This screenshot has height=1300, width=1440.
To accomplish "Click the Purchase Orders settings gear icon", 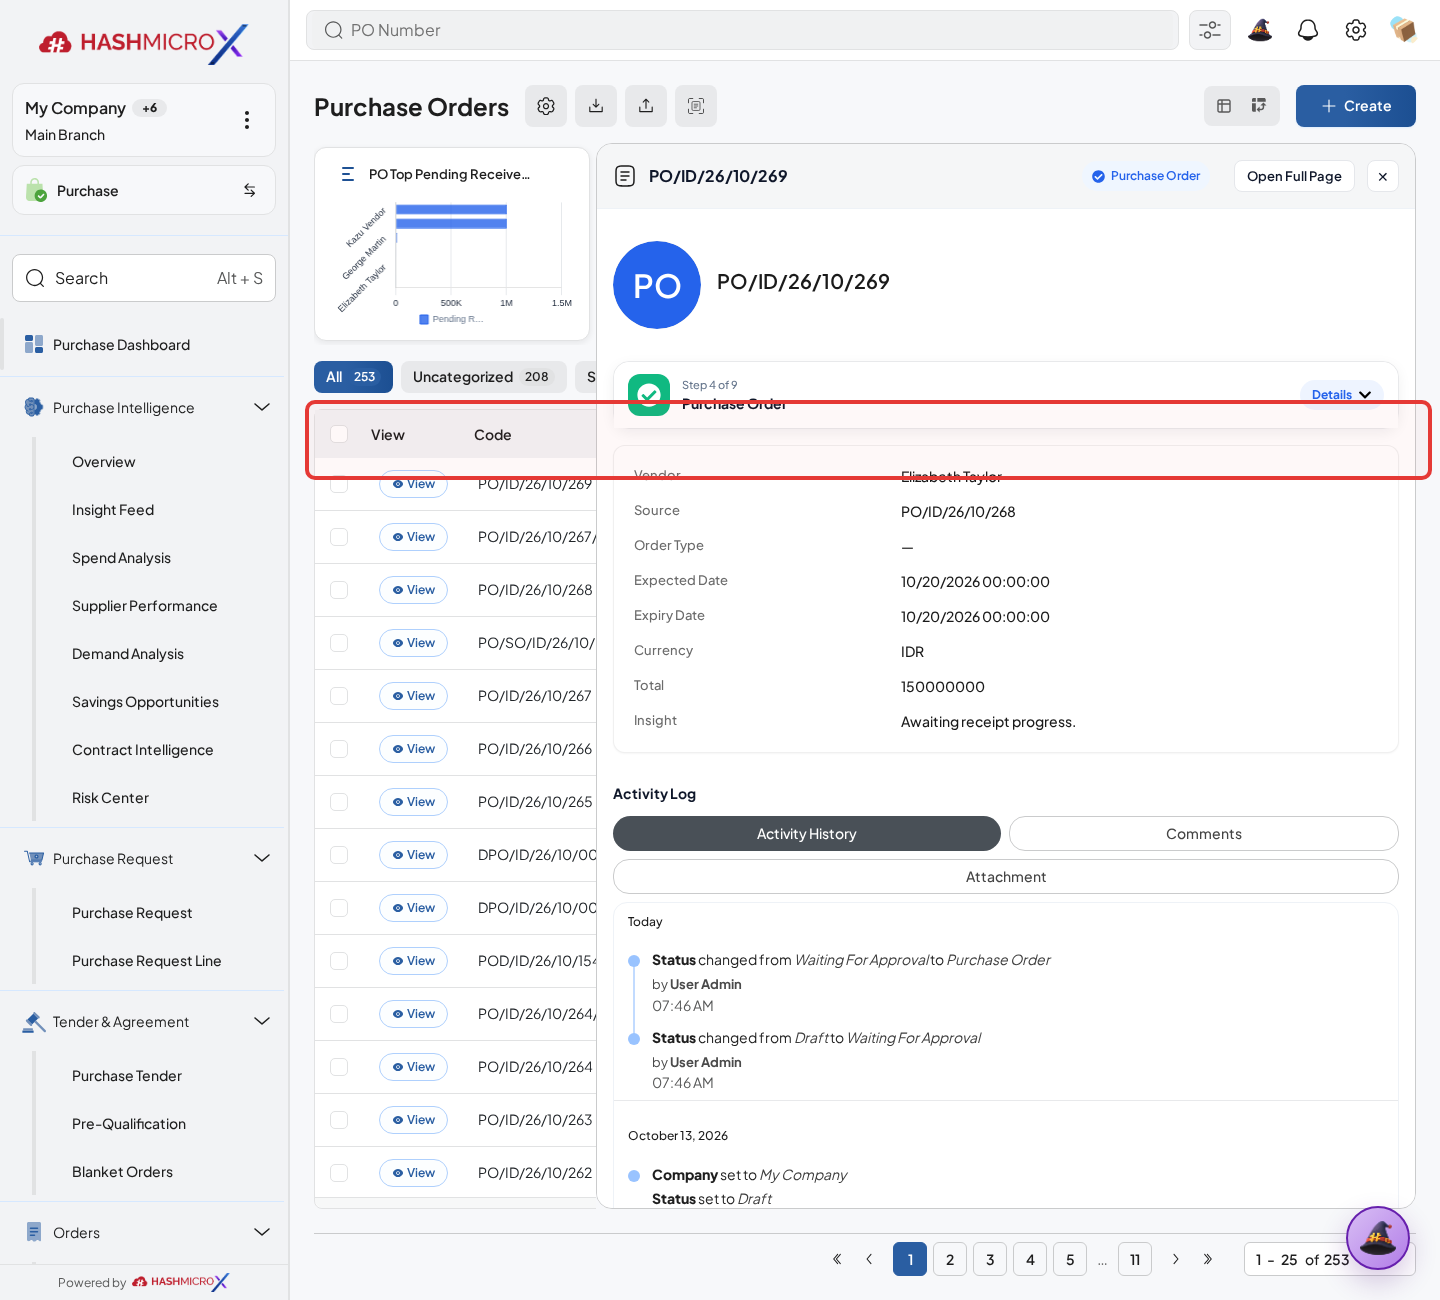I will coord(546,106).
